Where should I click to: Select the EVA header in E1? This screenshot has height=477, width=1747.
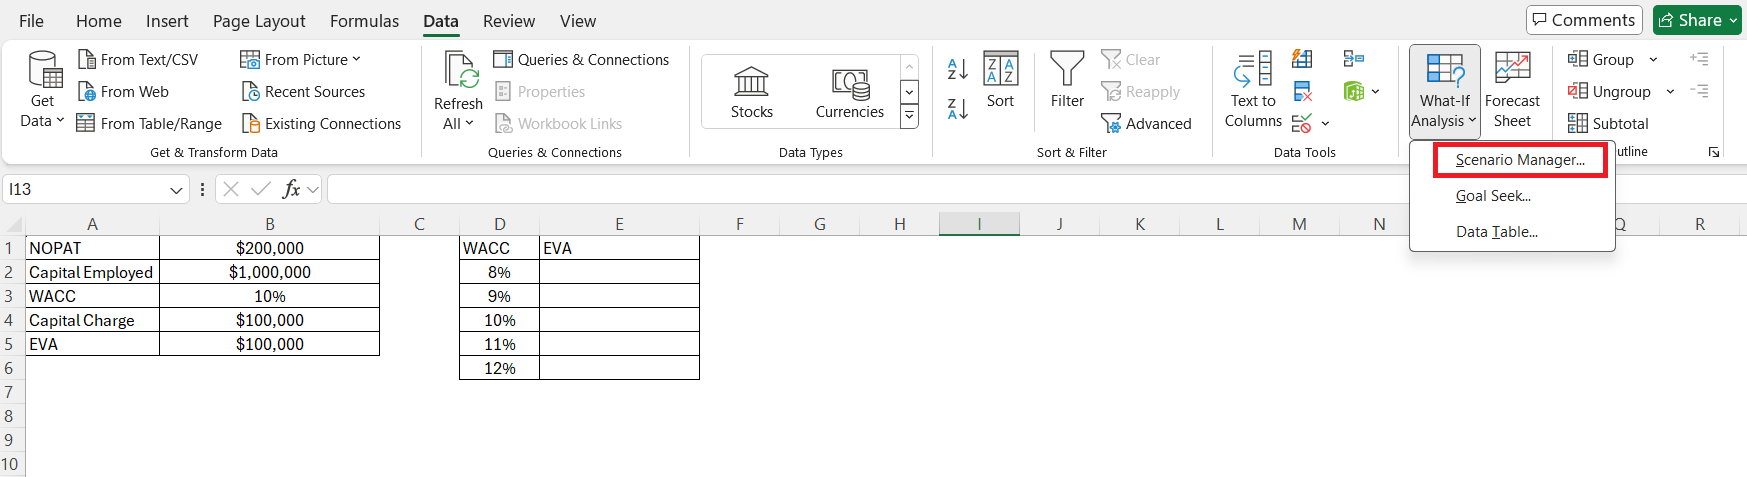pyautogui.click(x=619, y=248)
